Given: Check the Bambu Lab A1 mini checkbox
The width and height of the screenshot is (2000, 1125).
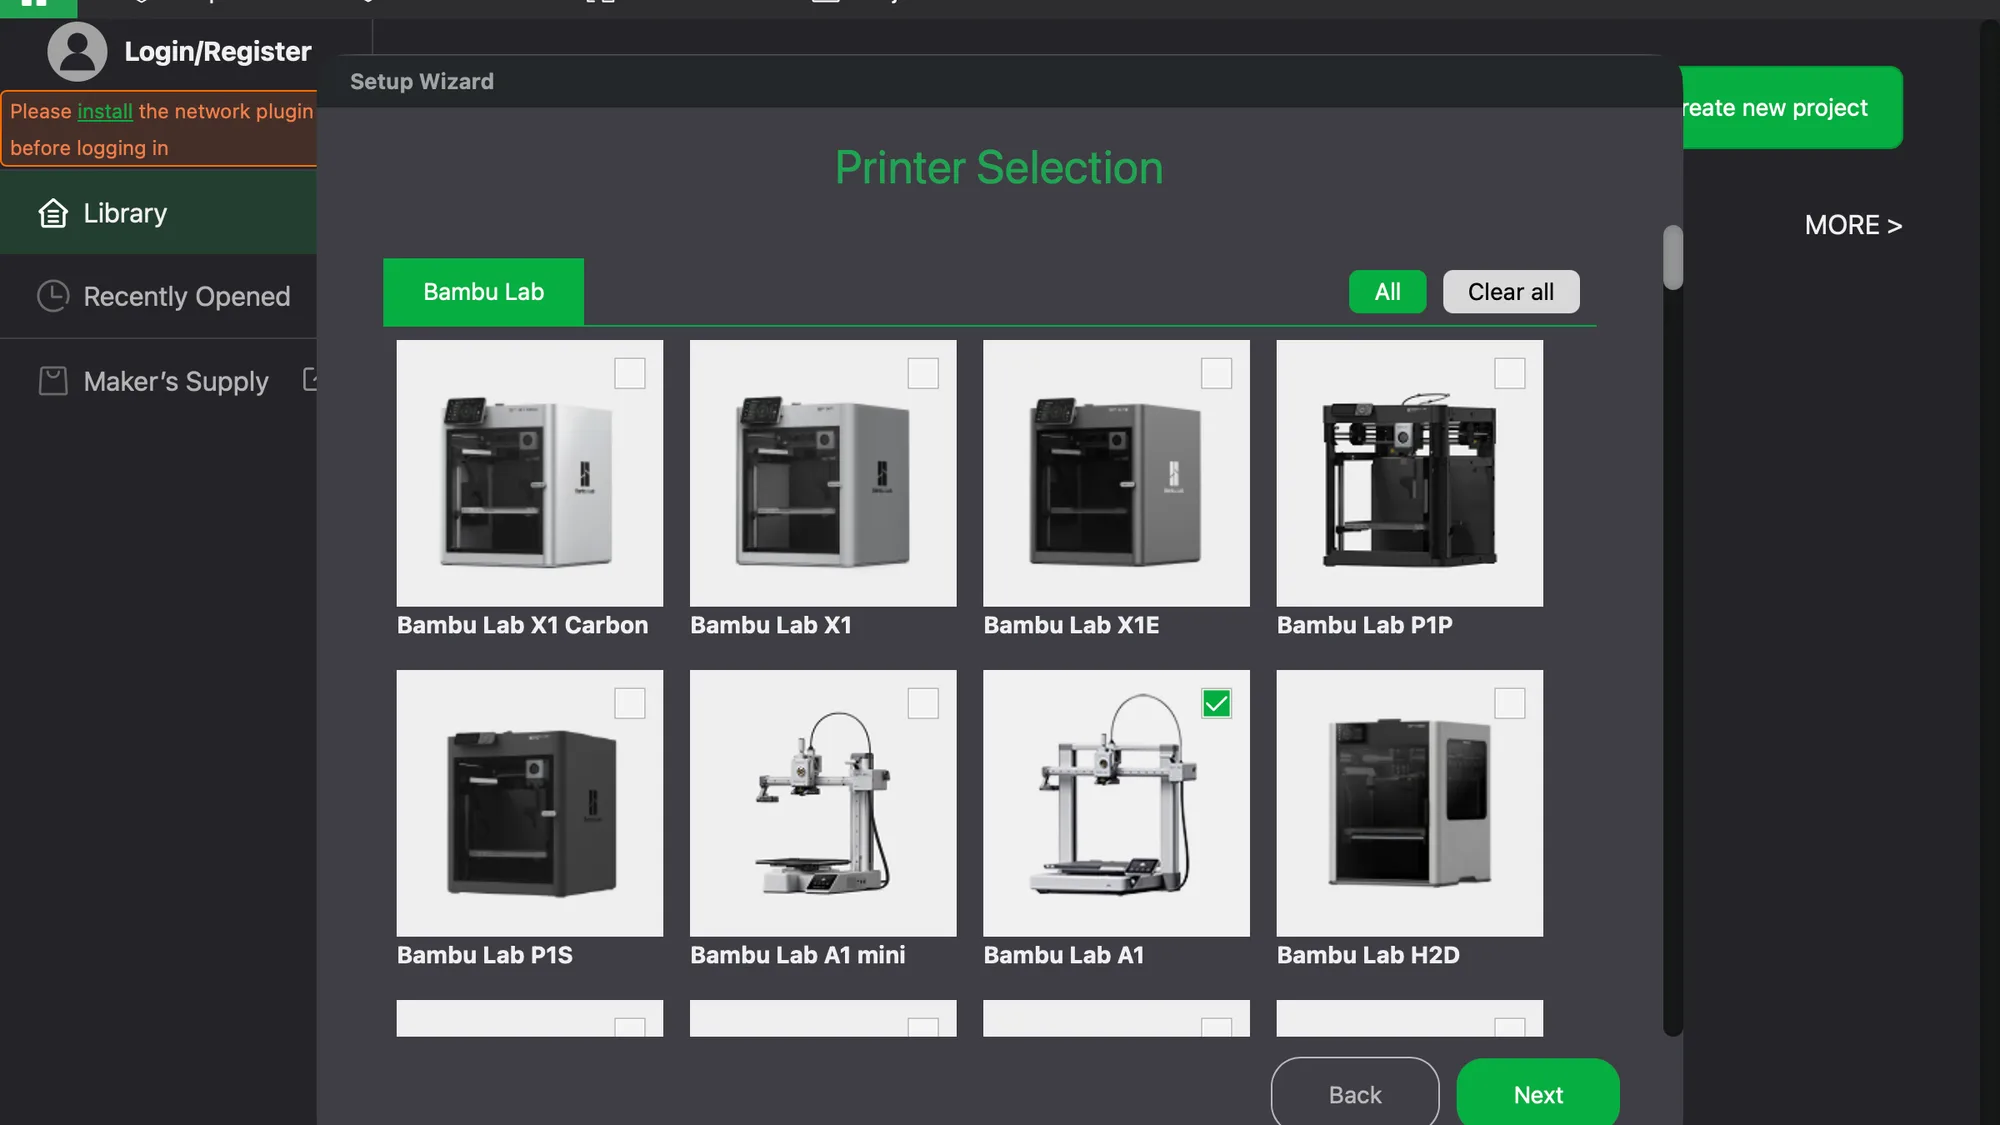Looking at the screenshot, I should click(923, 703).
